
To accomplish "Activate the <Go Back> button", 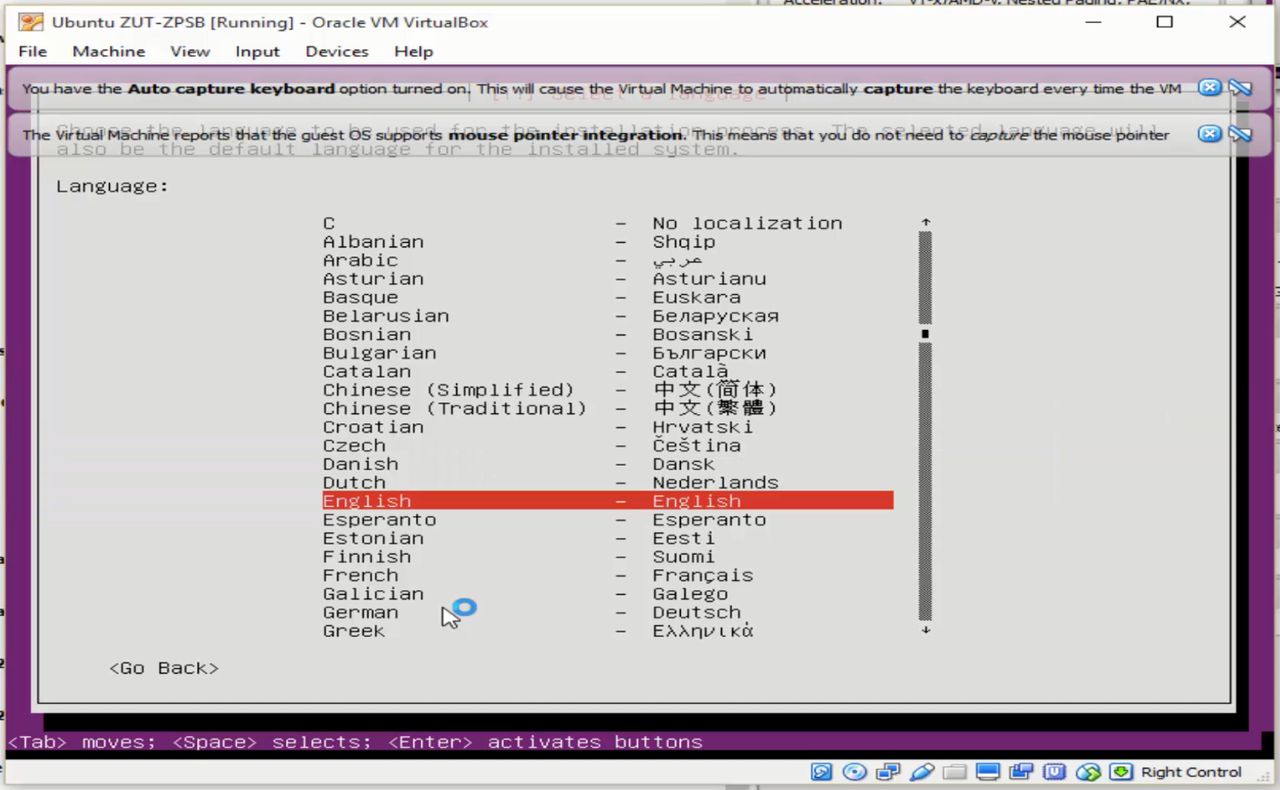I will [164, 668].
